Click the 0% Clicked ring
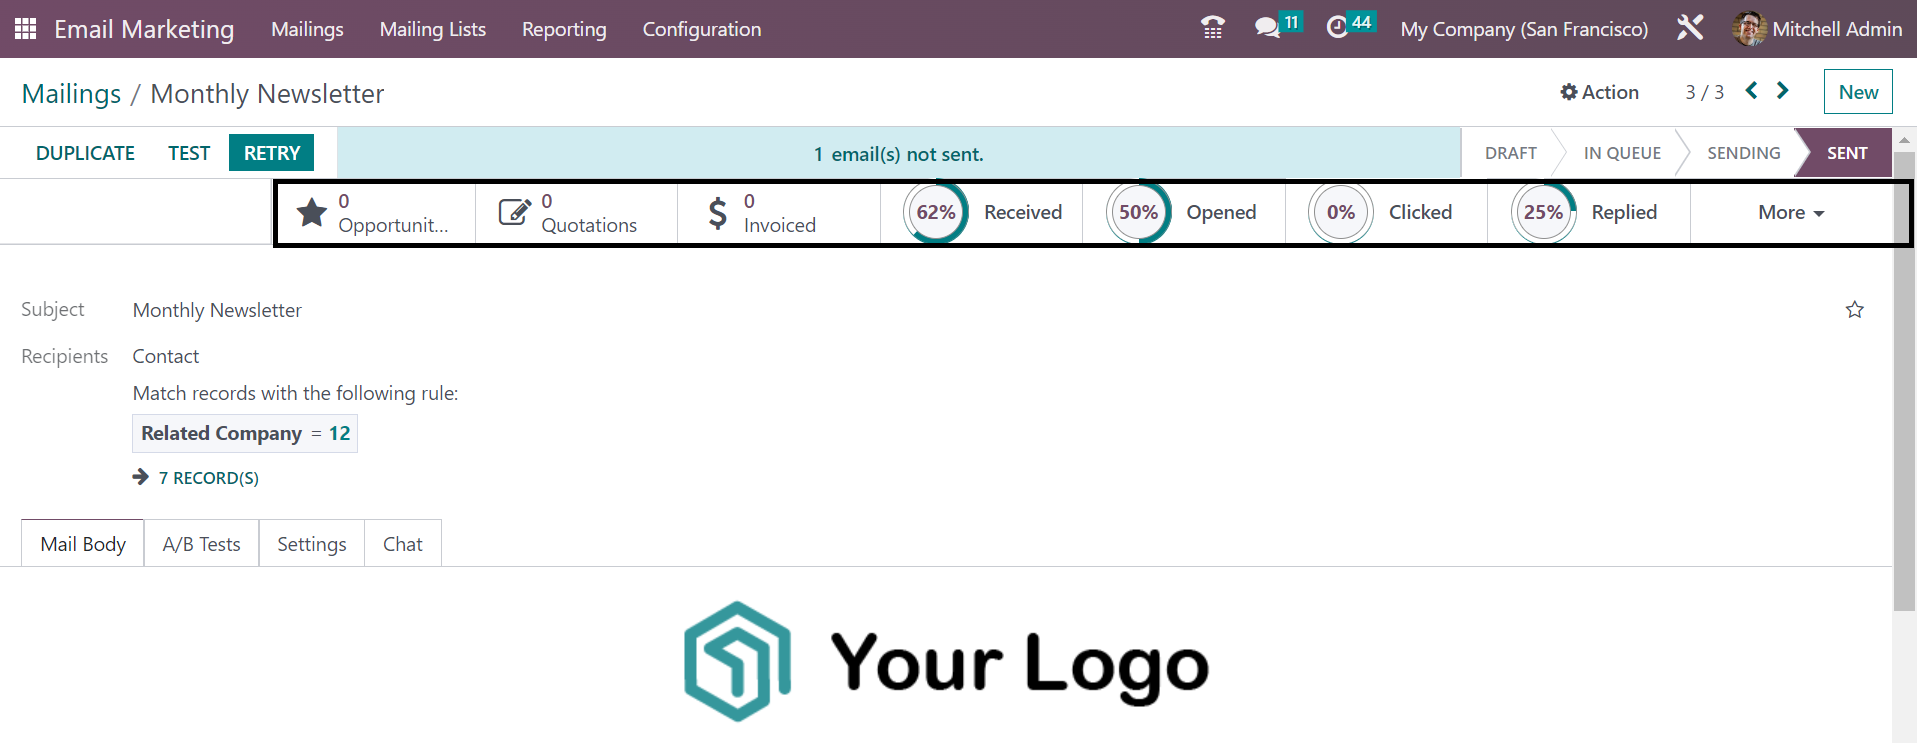The image size is (1917, 743). (1341, 212)
